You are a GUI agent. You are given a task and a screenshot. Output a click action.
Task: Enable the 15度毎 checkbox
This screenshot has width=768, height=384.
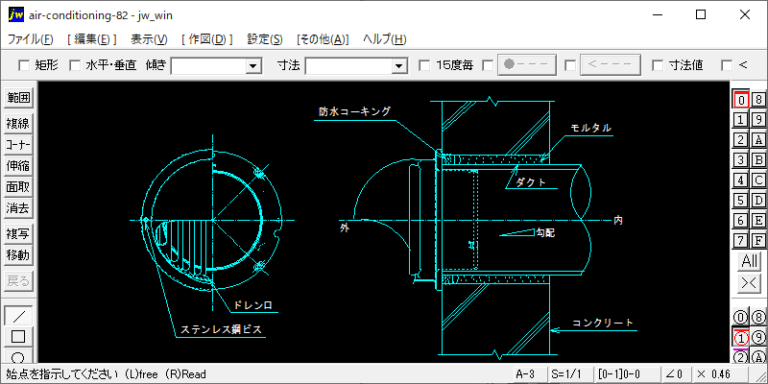tap(425, 65)
